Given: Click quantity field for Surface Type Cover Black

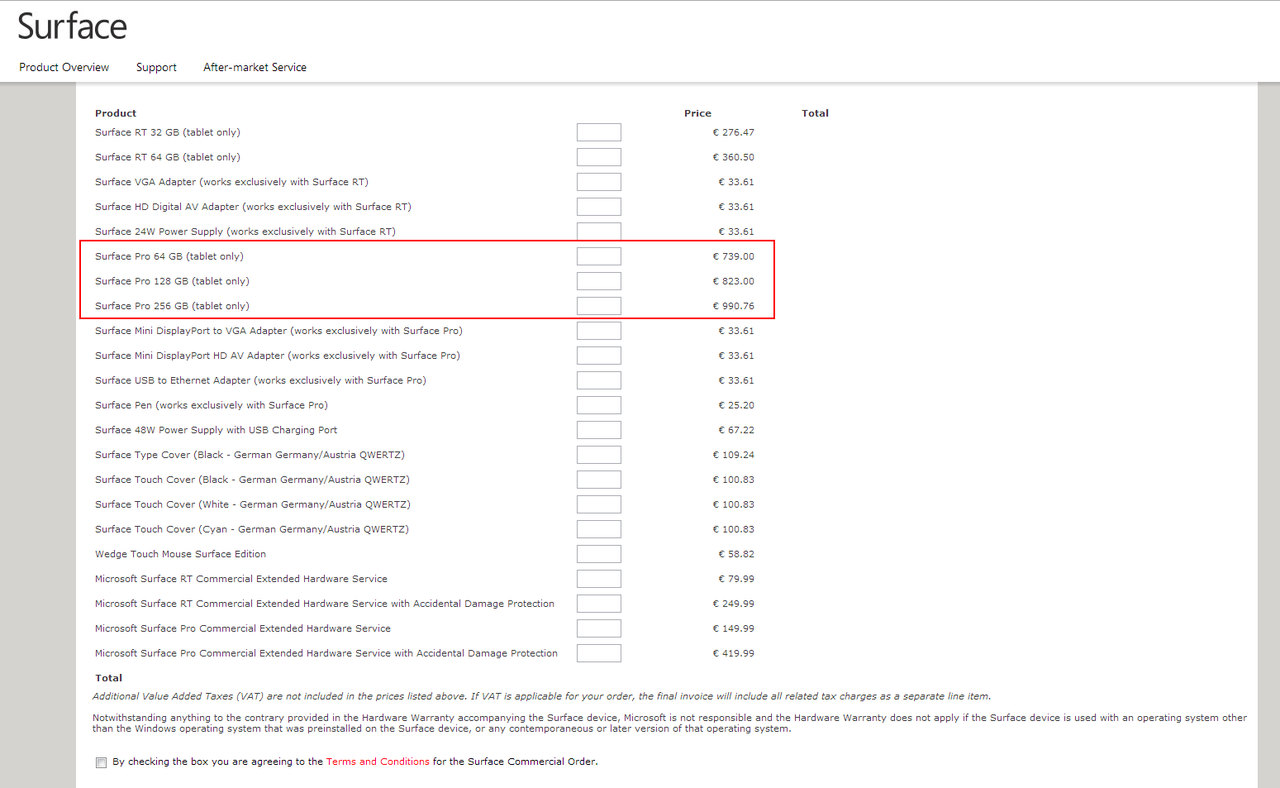Looking at the screenshot, I should pos(599,455).
